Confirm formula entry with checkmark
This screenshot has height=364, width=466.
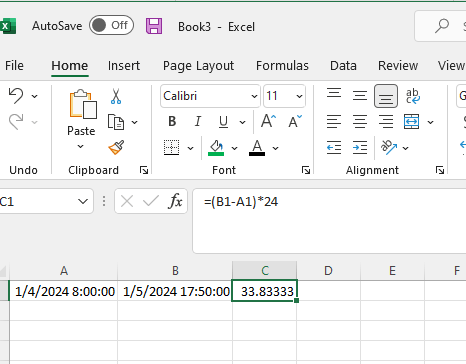coord(151,201)
